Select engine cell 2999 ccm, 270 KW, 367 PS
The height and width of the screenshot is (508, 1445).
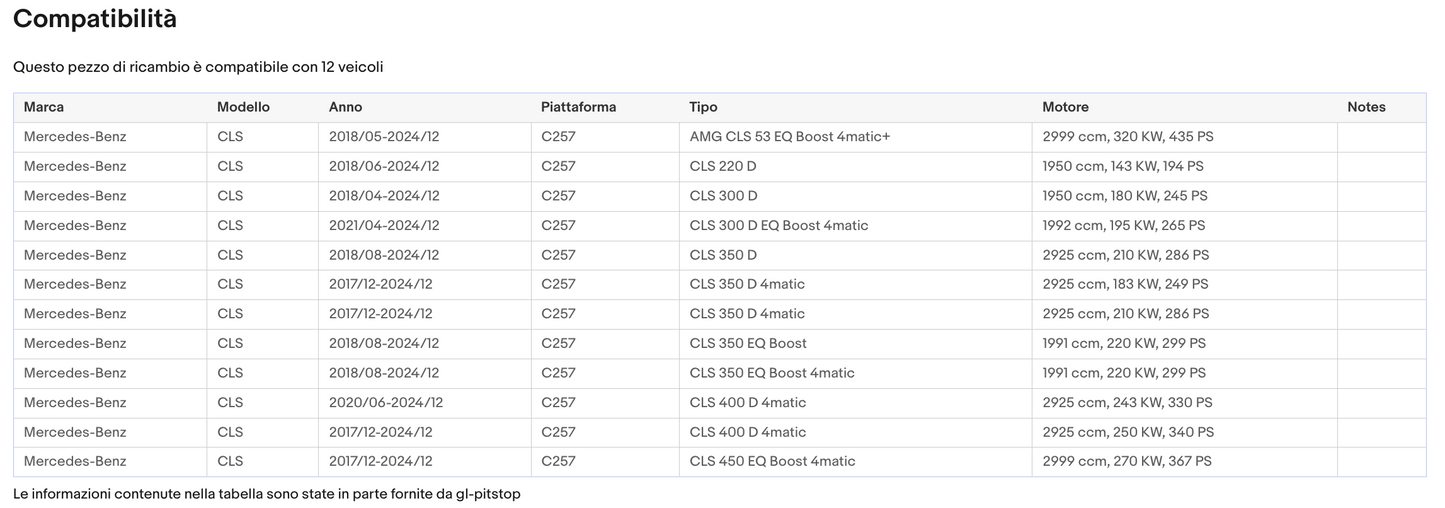(x=1126, y=461)
